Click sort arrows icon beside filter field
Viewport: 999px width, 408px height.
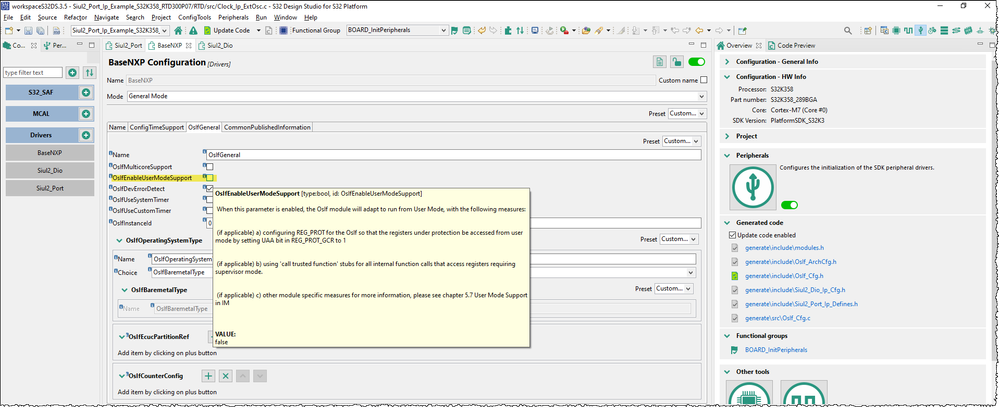pyautogui.click(x=90, y=73)
